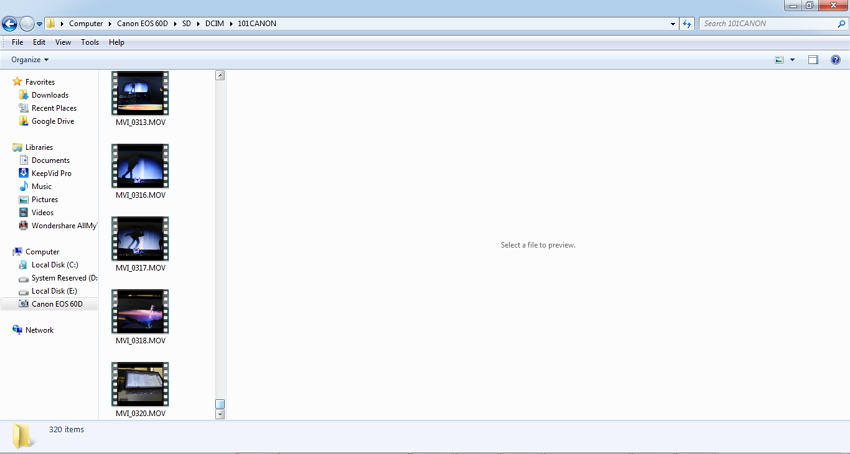
Task: Refresh the 101CANON folder view
Action: click(687, 24)
